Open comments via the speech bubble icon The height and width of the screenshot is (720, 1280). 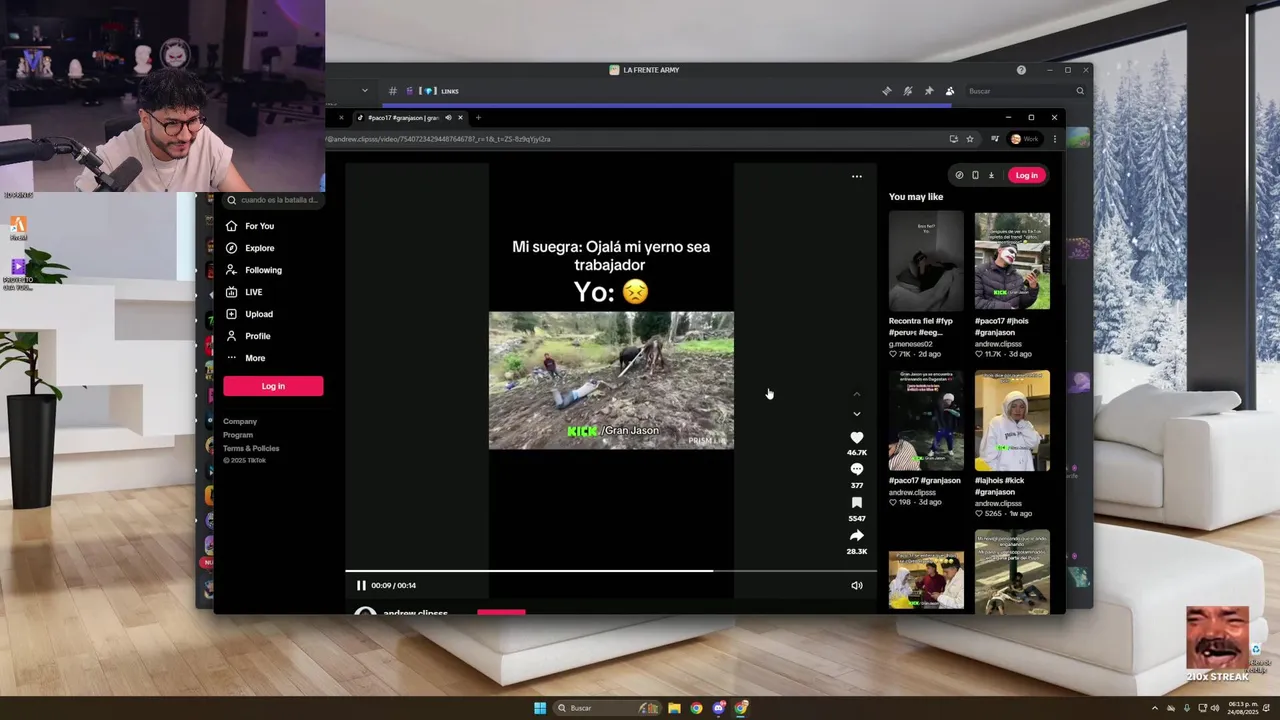pyautogui.click(x=856, y=469)
